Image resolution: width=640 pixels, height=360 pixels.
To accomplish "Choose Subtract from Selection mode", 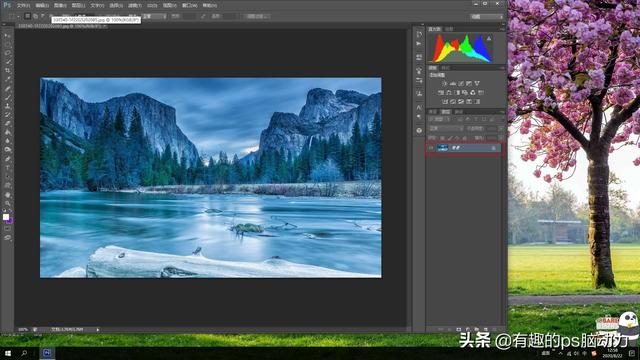I will coord(43,16).
